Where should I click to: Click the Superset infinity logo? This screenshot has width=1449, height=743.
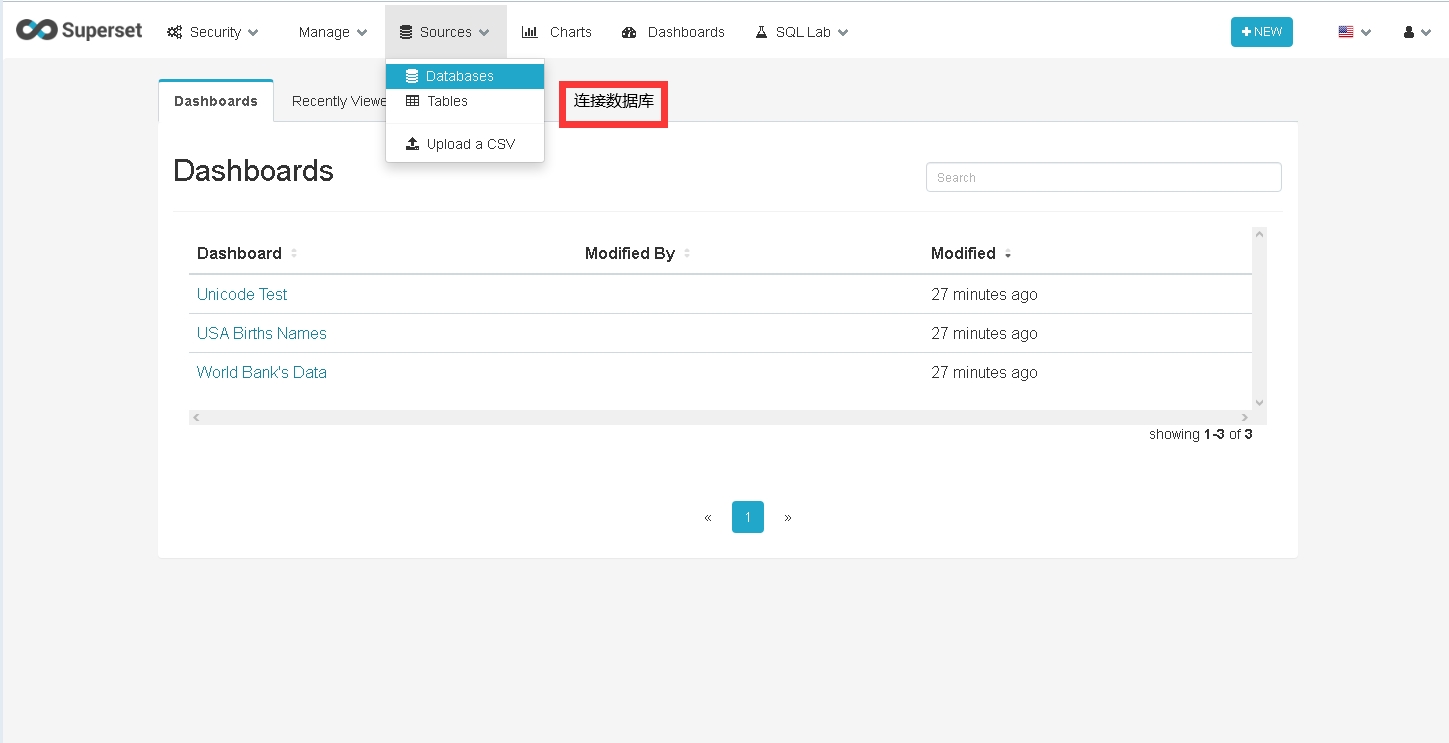[x=36, y=30]
